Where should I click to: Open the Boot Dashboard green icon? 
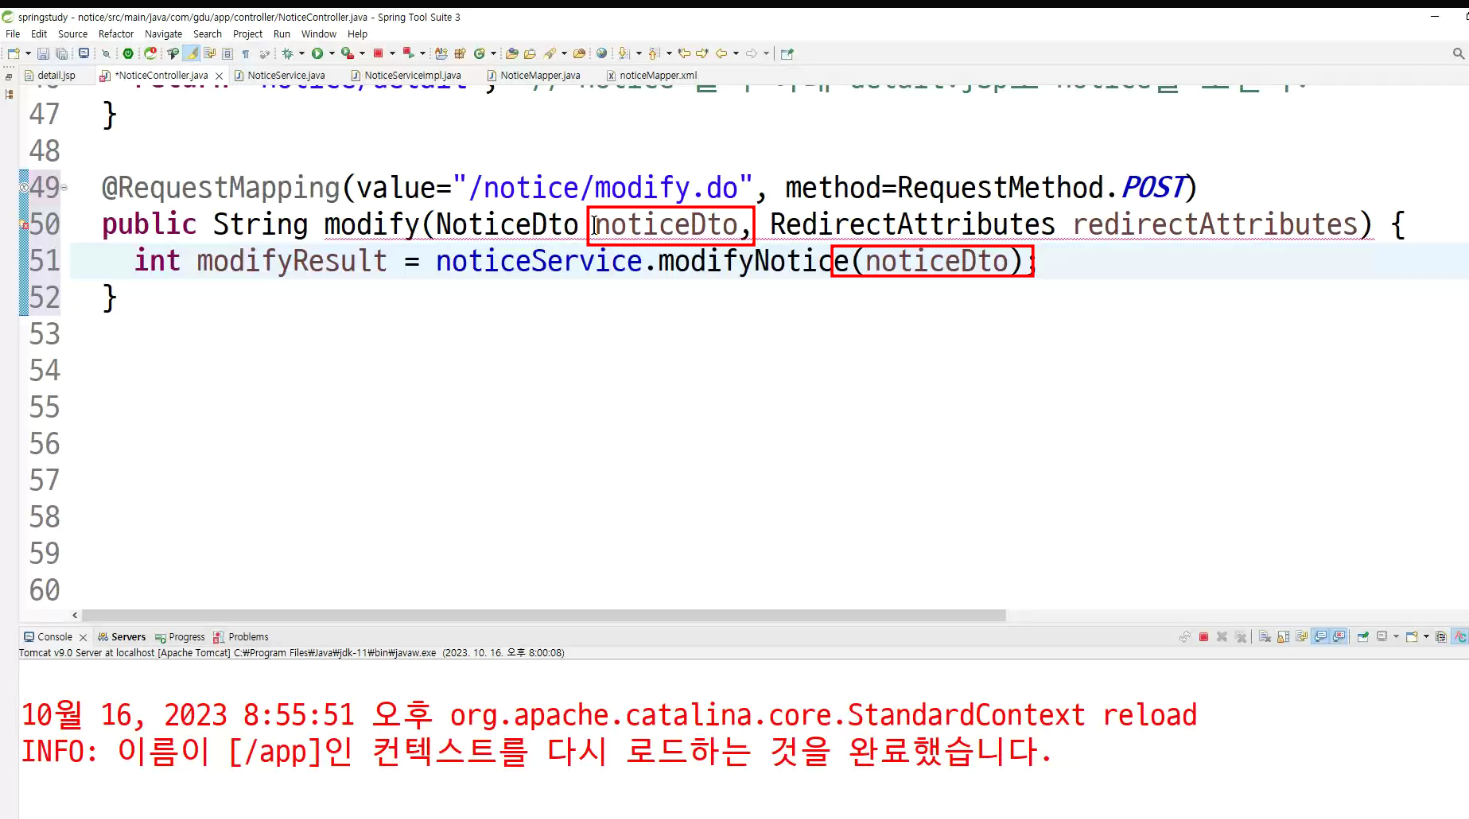tap(128, 53)
